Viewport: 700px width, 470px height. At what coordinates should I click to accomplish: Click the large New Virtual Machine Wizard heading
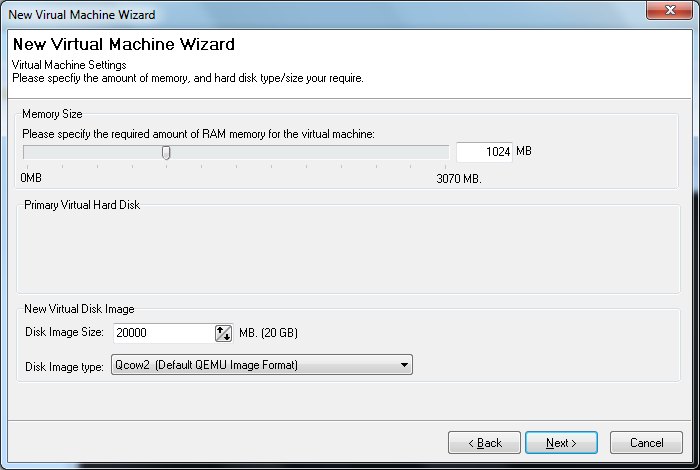[x=124, y=44]
